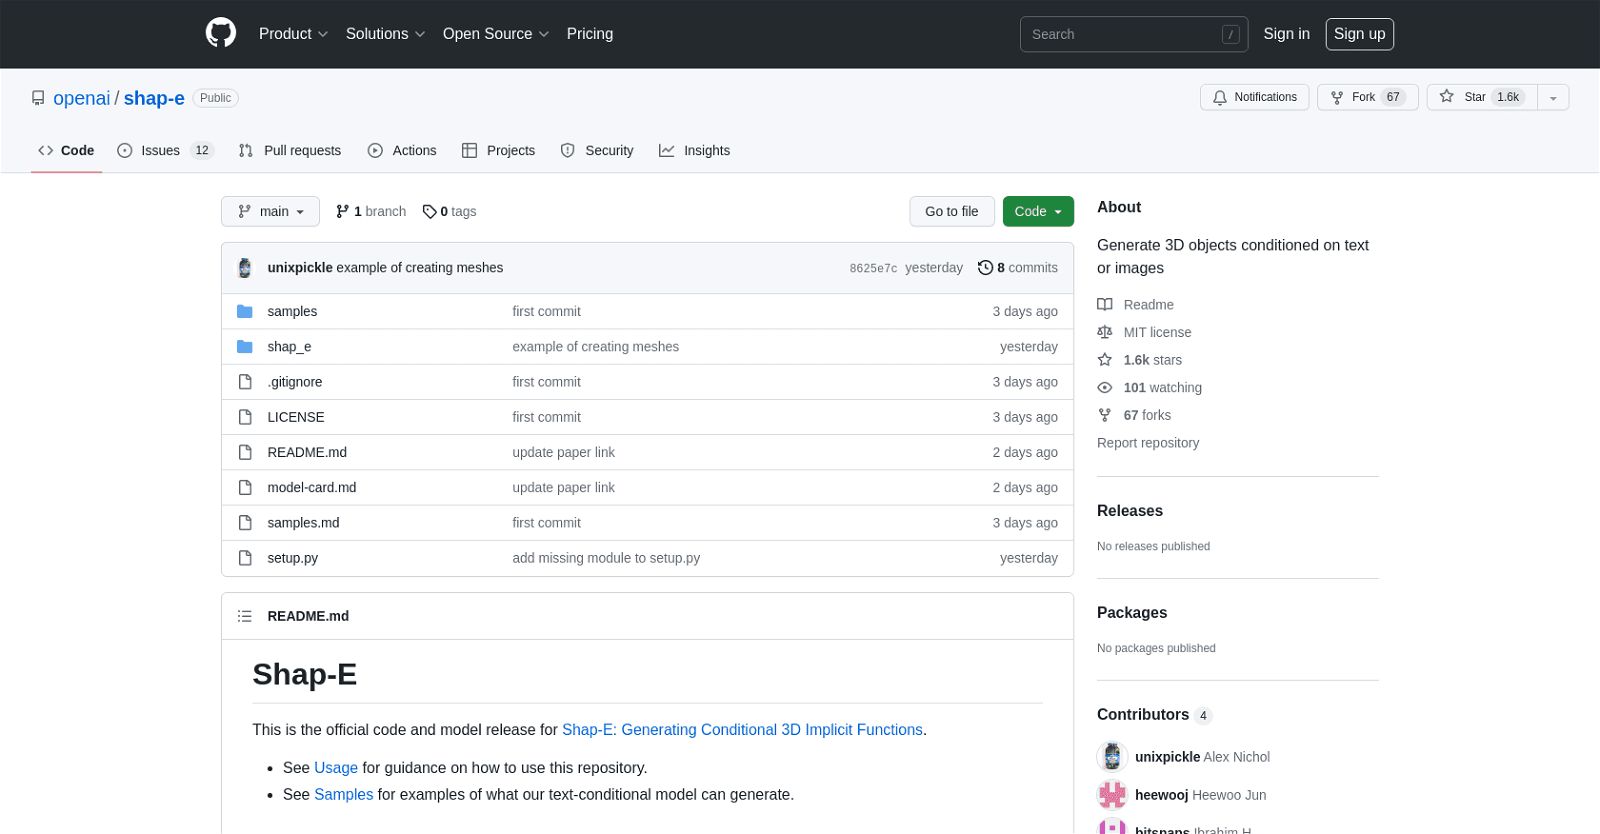
Task: Expand the Product menu in header
Action: [x=293, y=34]
